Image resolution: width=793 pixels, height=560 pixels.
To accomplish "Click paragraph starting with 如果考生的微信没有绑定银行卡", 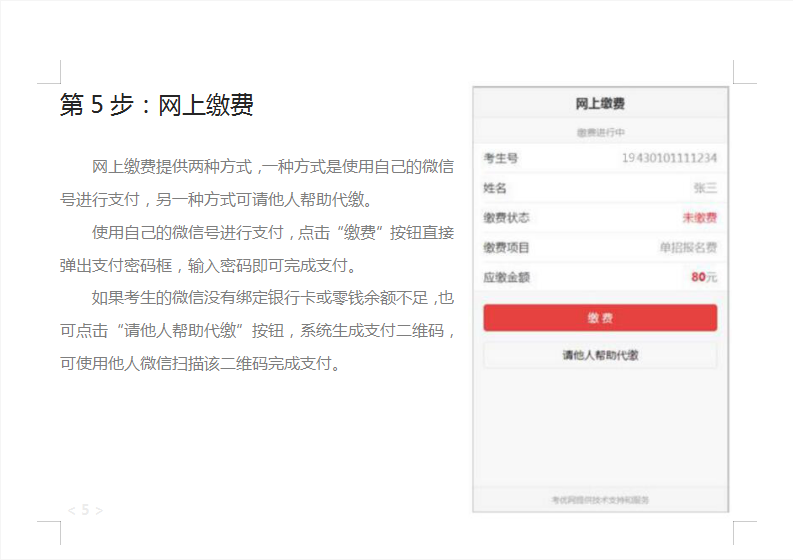I will click(x=257, y=330).
